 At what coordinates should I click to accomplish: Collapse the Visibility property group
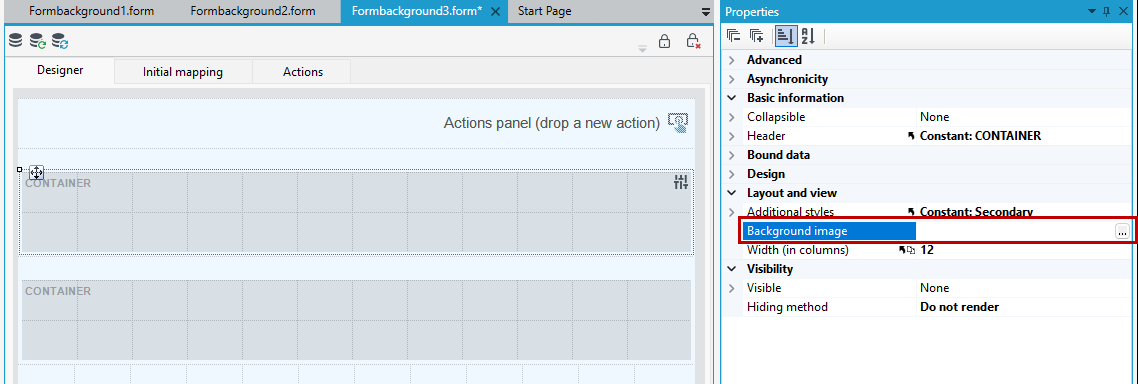click(x=732, y=269)
